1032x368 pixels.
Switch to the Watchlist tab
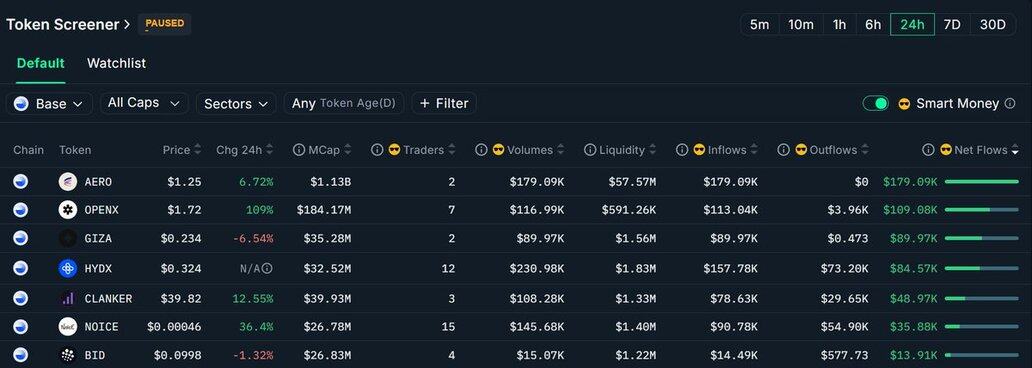click(116, 63)
